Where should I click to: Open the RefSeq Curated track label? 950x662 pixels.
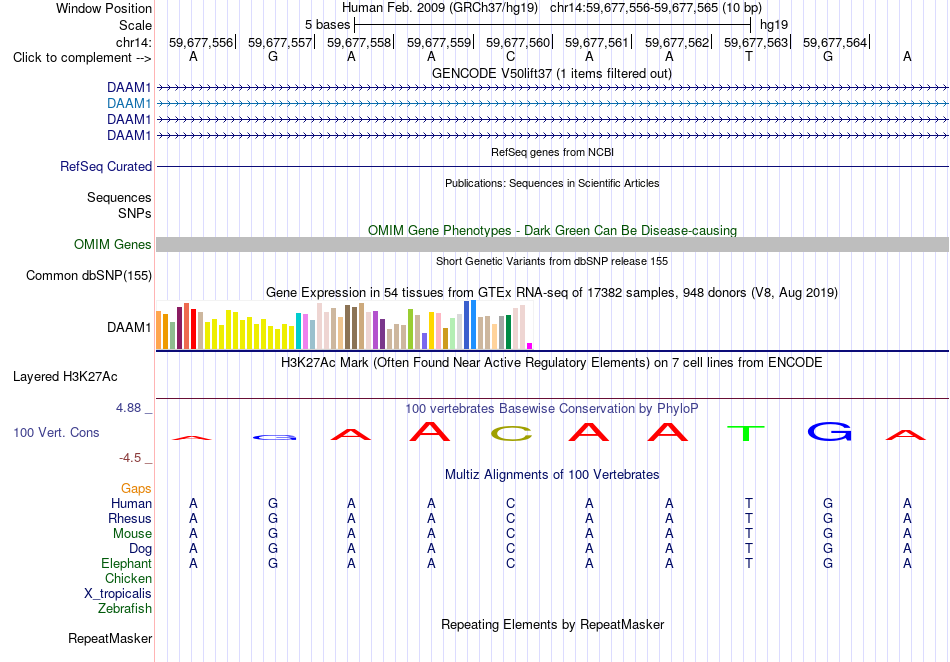pyautogui.click(x=106, y=167)
